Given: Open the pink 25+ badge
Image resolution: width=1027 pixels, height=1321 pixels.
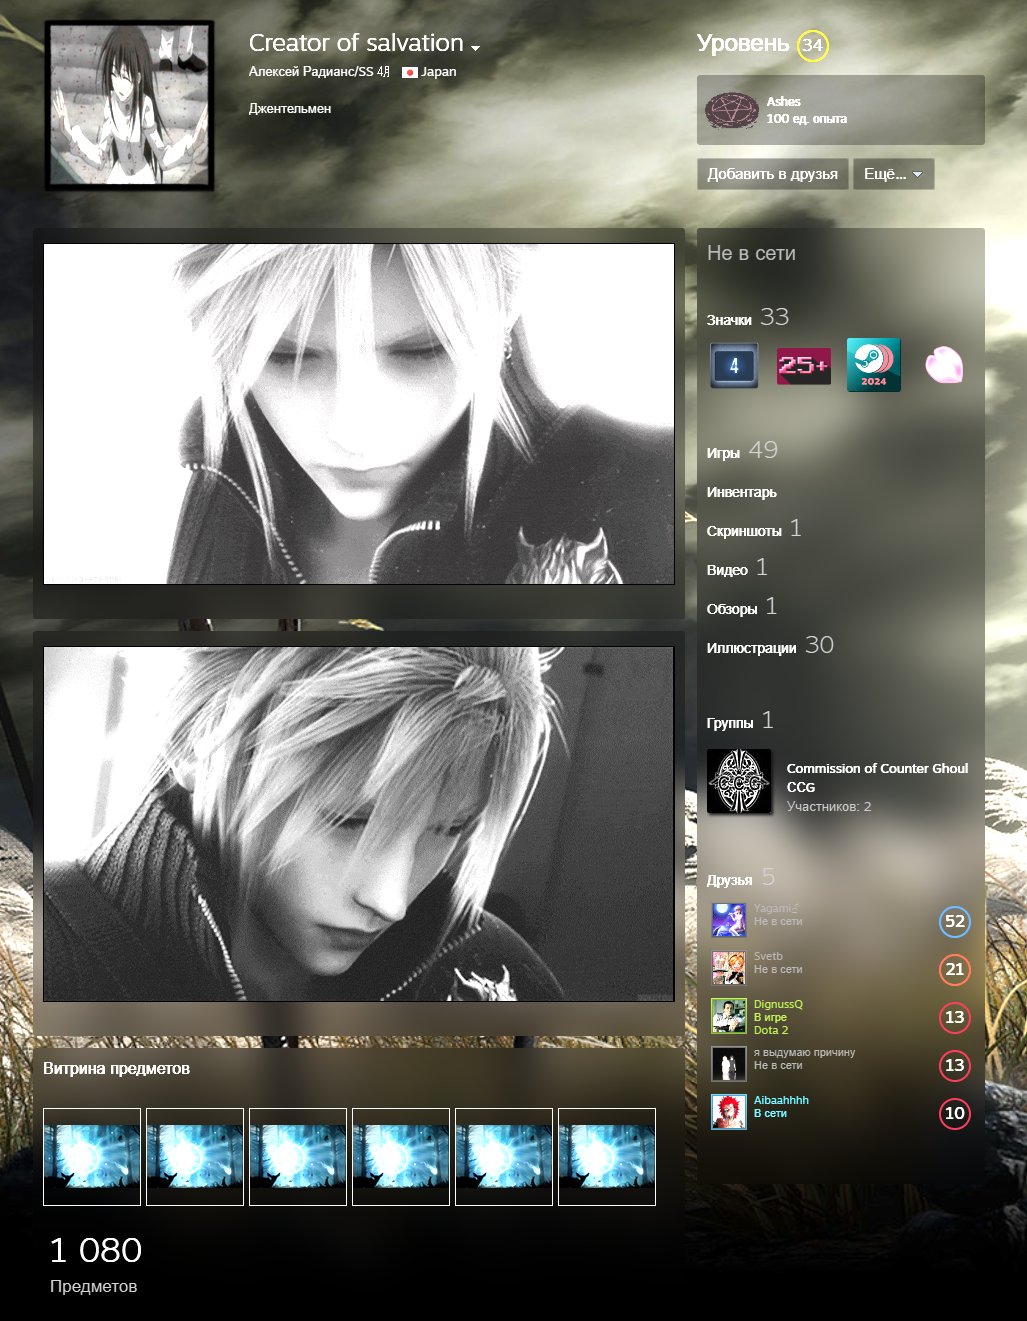Looking at the screenshot, I should pos(803,366).
